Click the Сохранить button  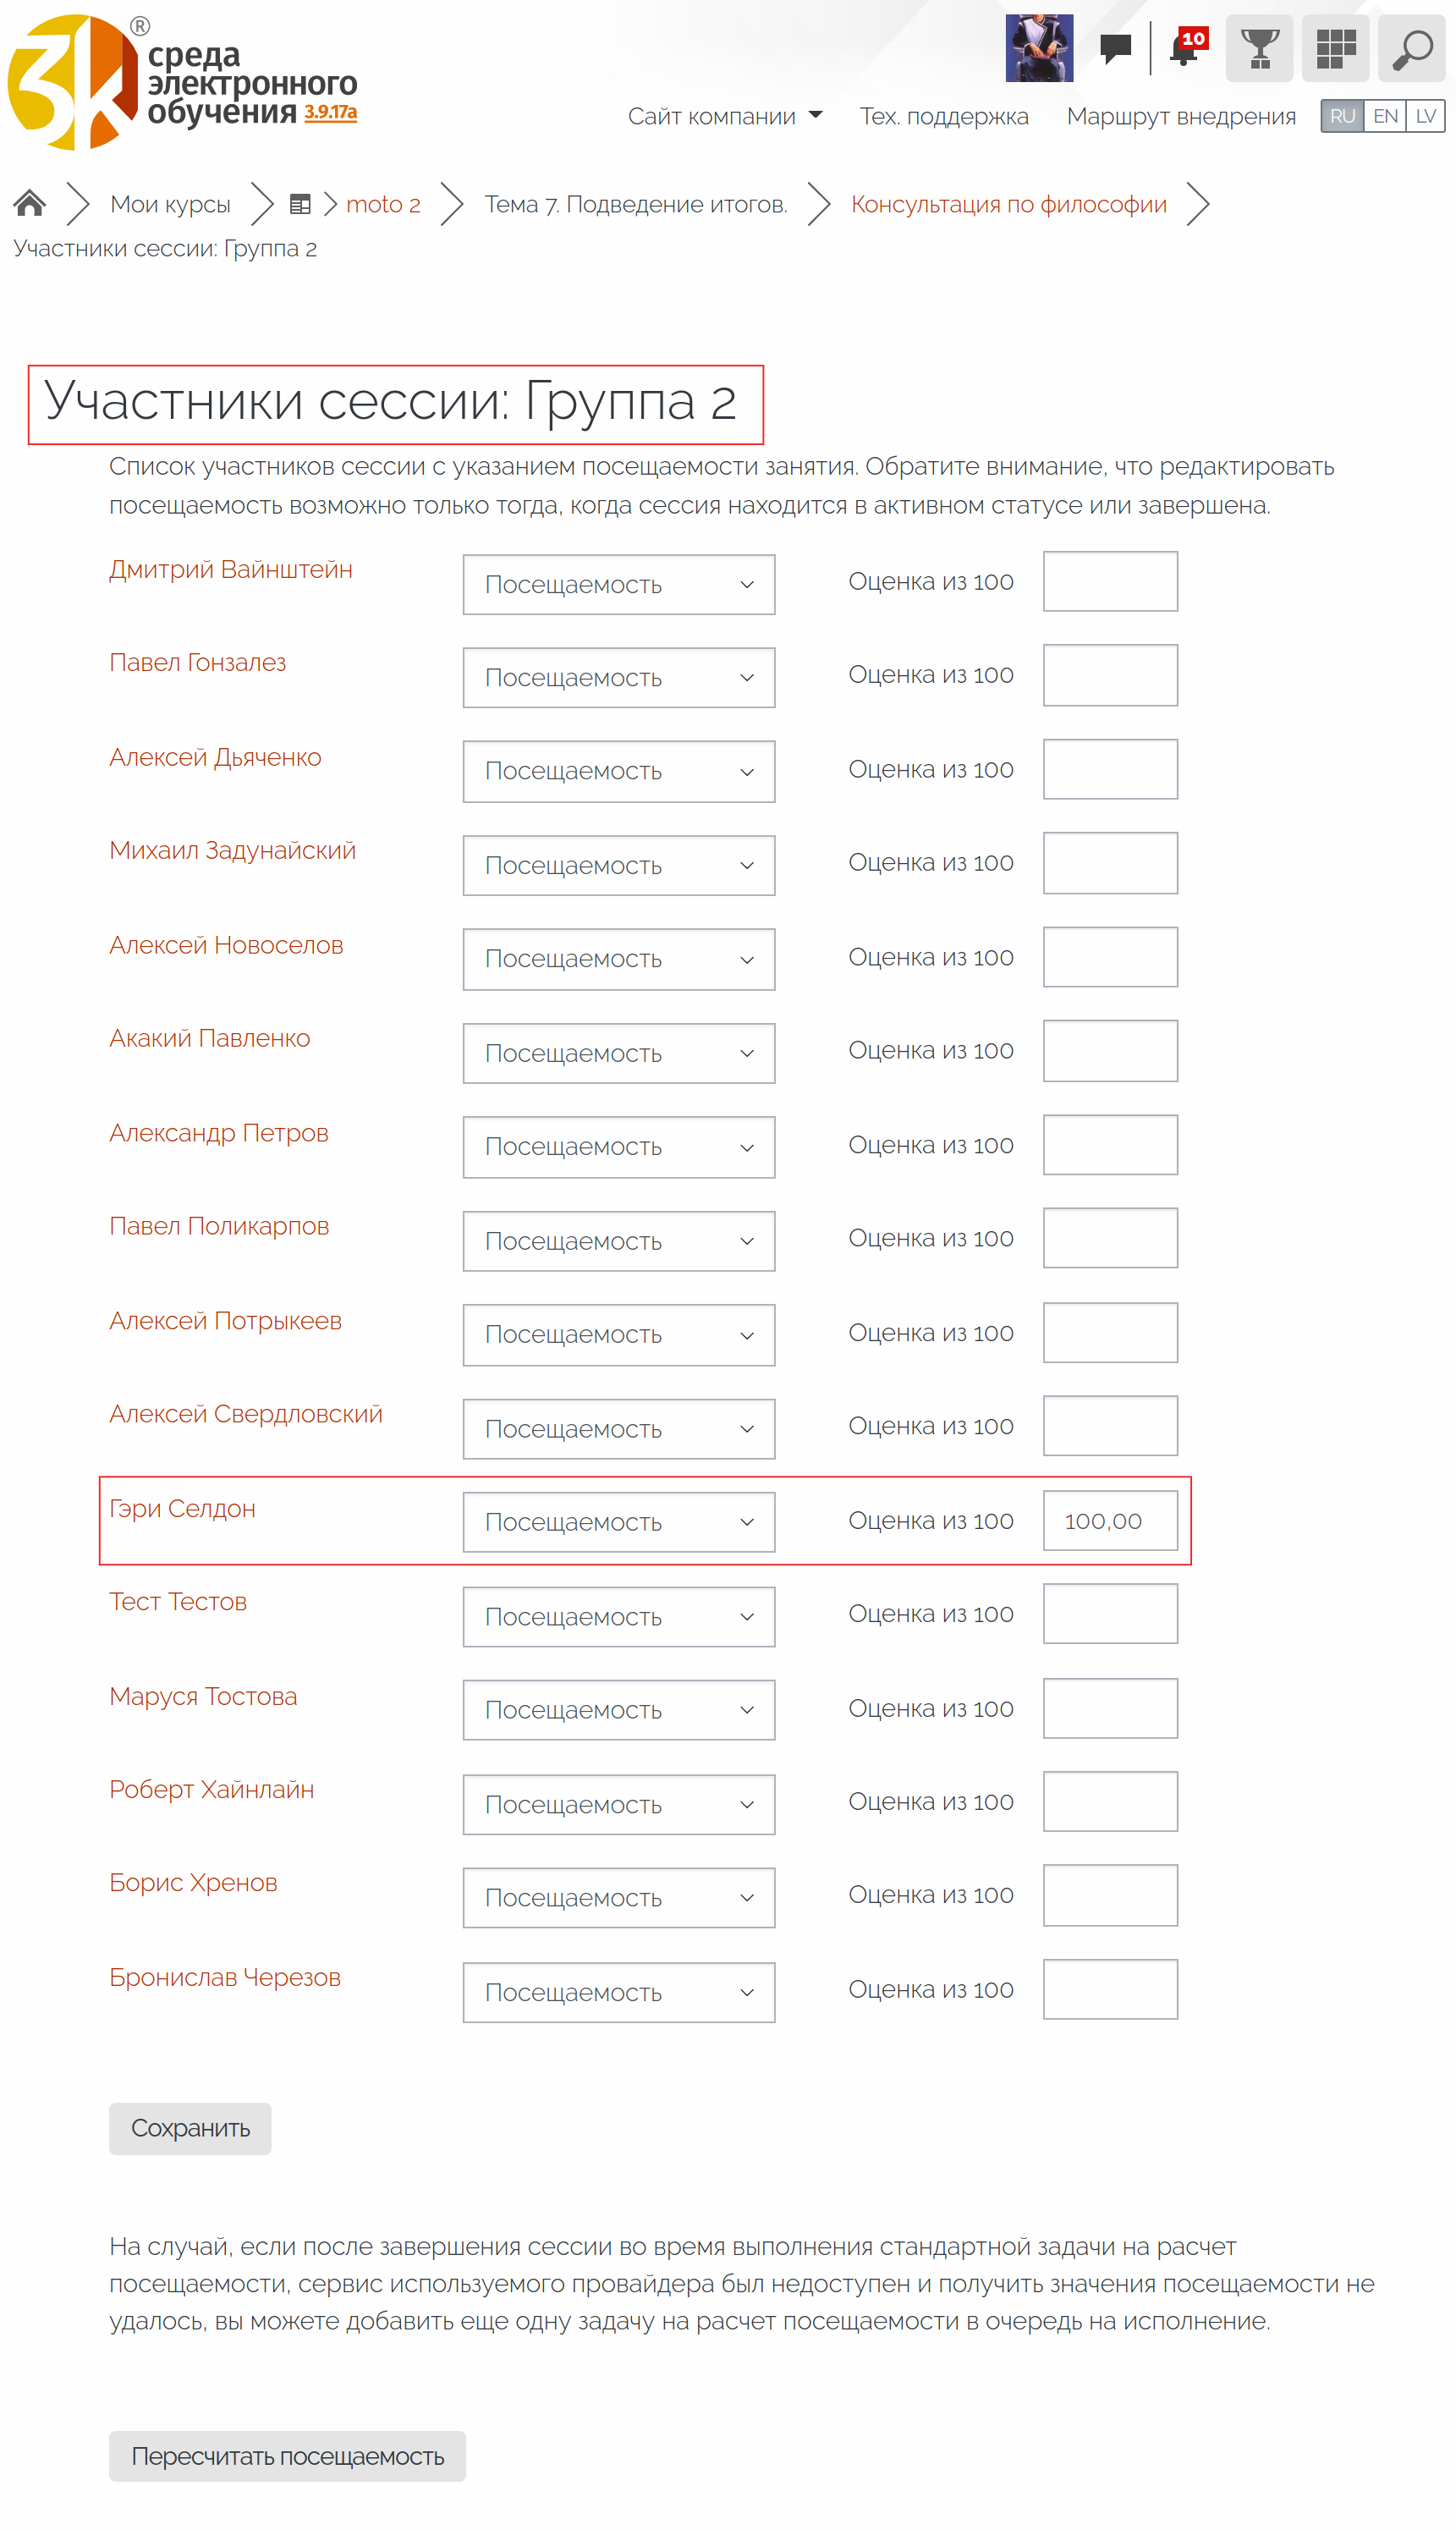pos(190,2128)
